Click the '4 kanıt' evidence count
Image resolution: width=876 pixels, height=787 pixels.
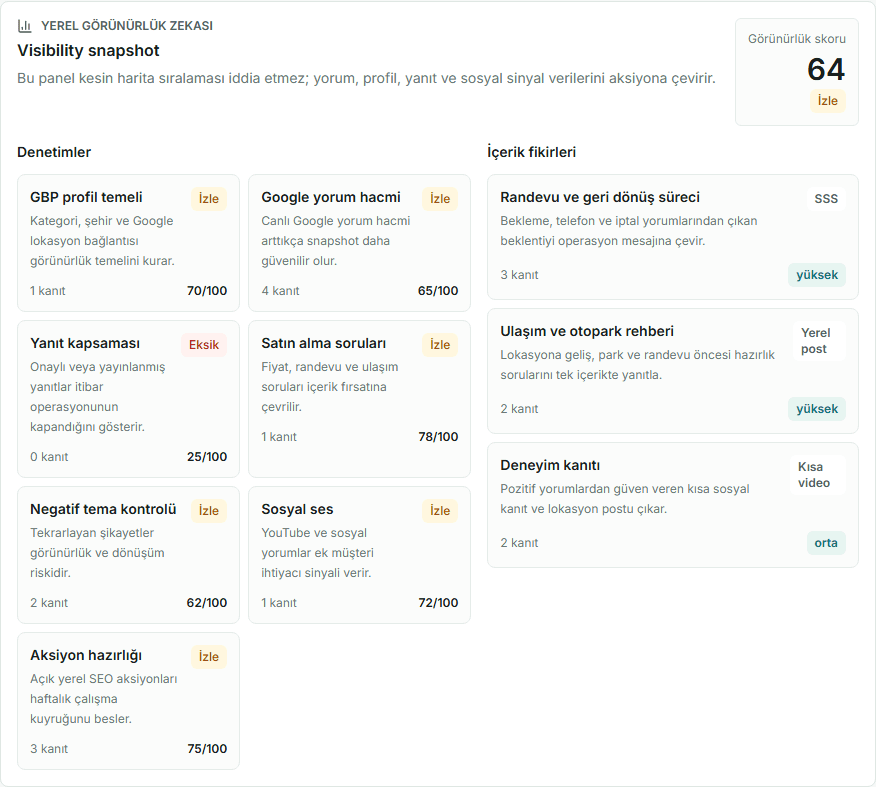(280, 291)
